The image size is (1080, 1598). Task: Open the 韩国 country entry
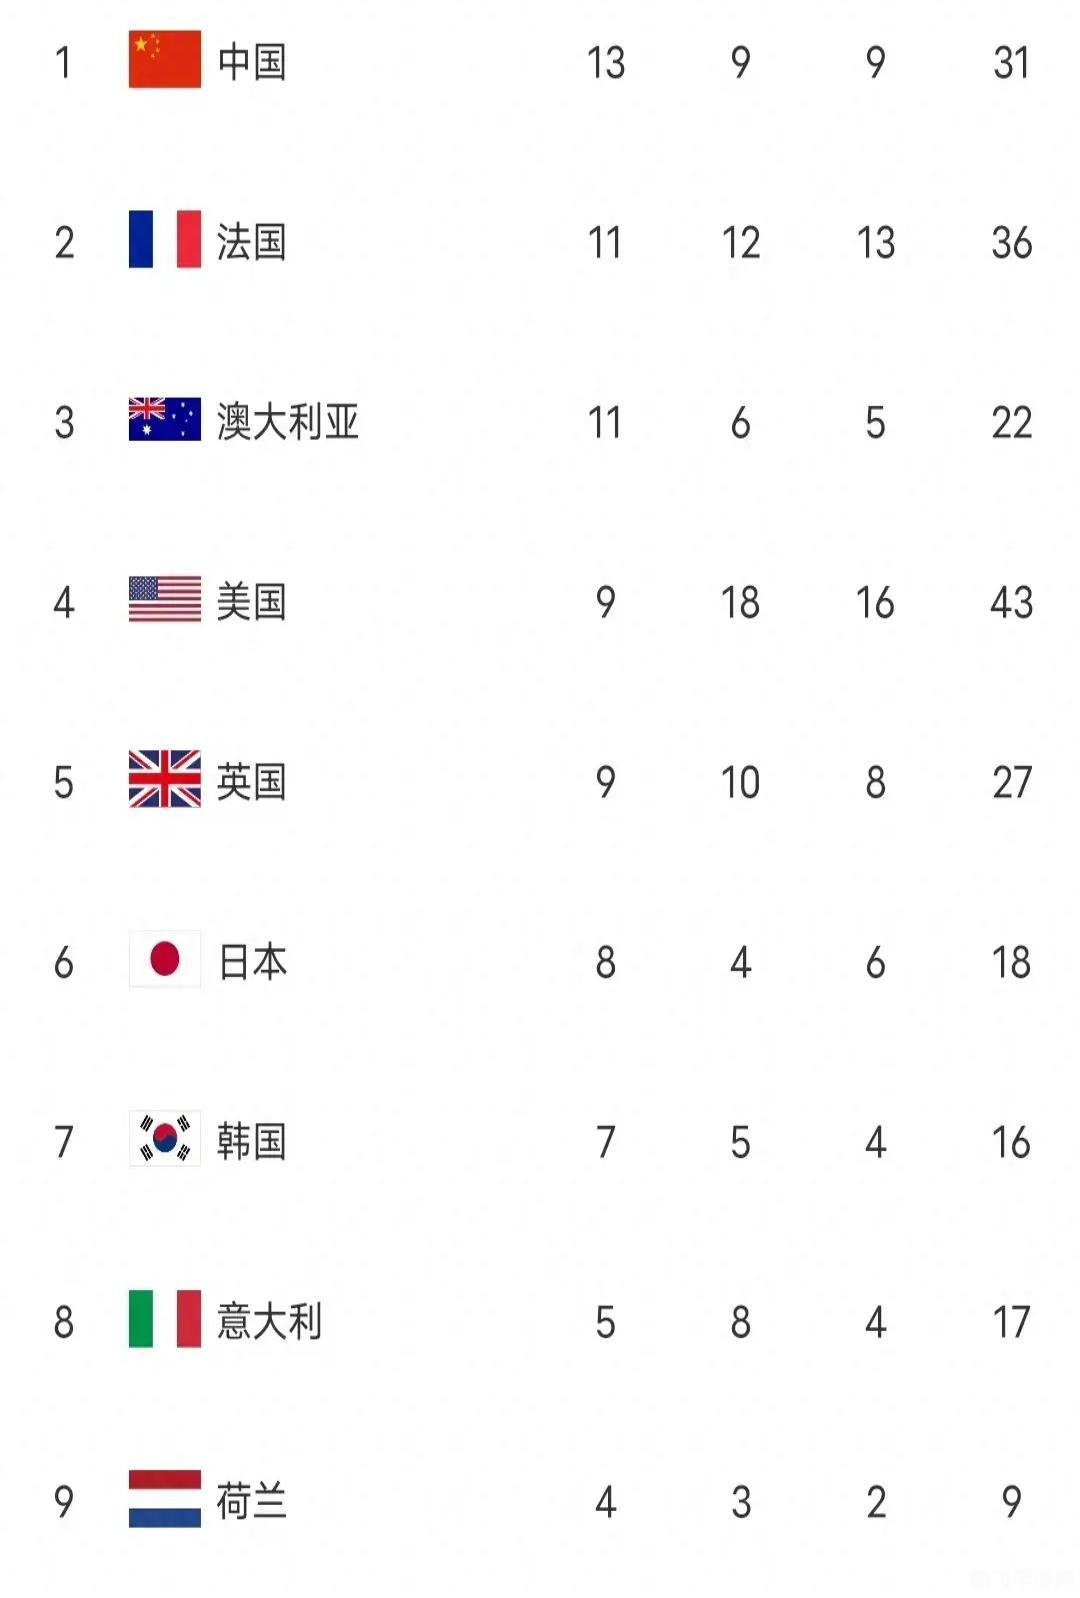(252, 1142)
